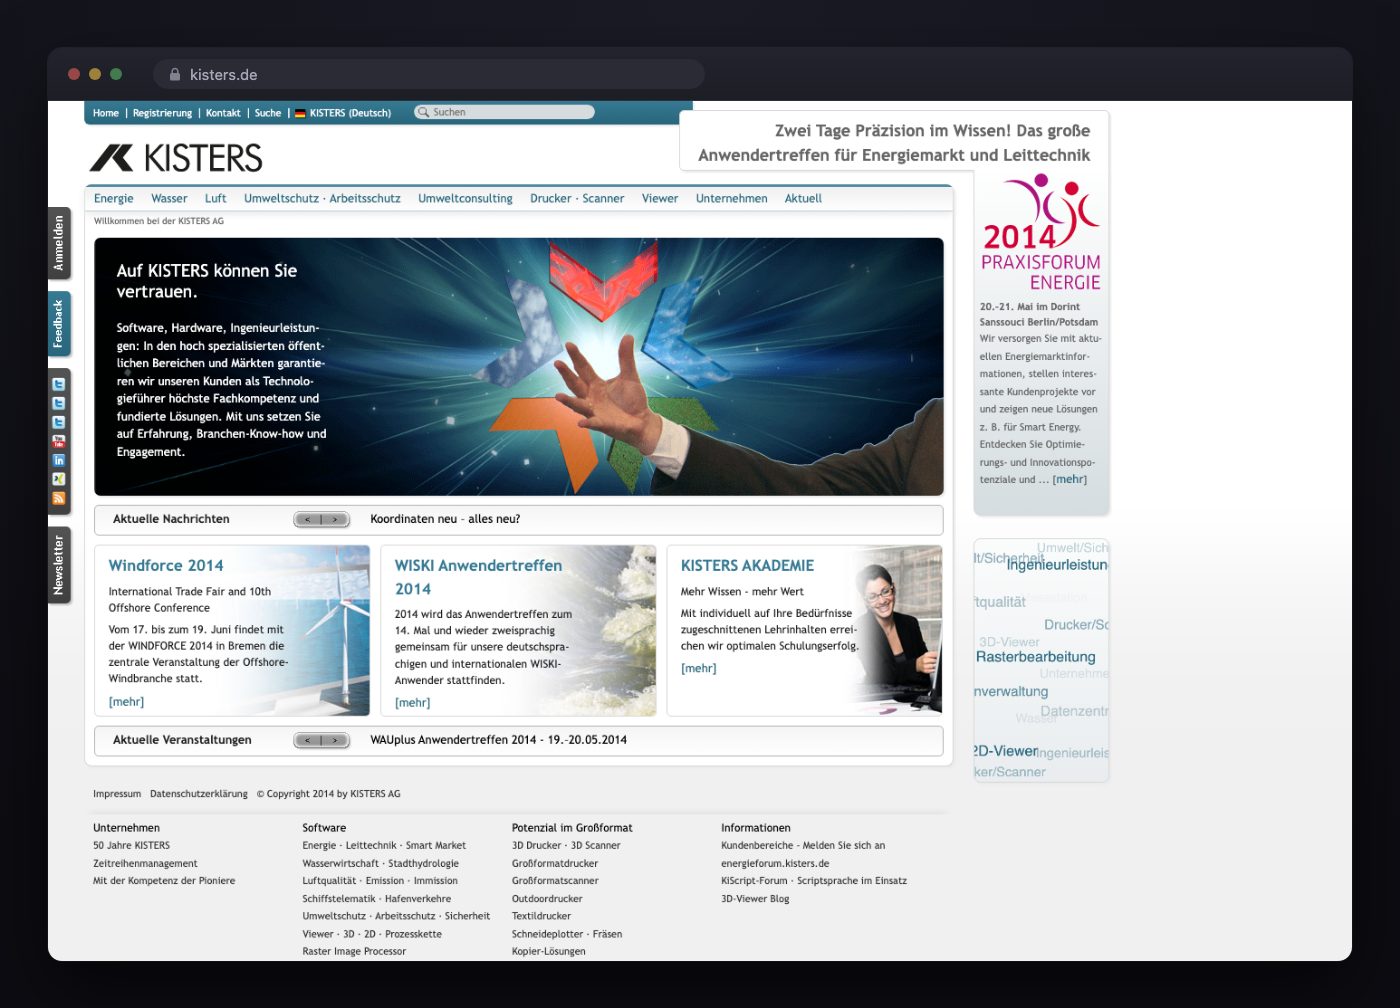
Task: Open mehr link under KISTERS AKADEMIE
Action: [699, 669]
